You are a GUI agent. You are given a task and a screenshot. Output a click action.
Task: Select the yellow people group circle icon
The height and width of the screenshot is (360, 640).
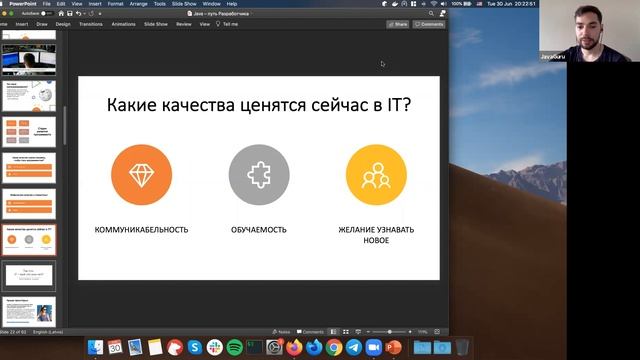[376, 175]
